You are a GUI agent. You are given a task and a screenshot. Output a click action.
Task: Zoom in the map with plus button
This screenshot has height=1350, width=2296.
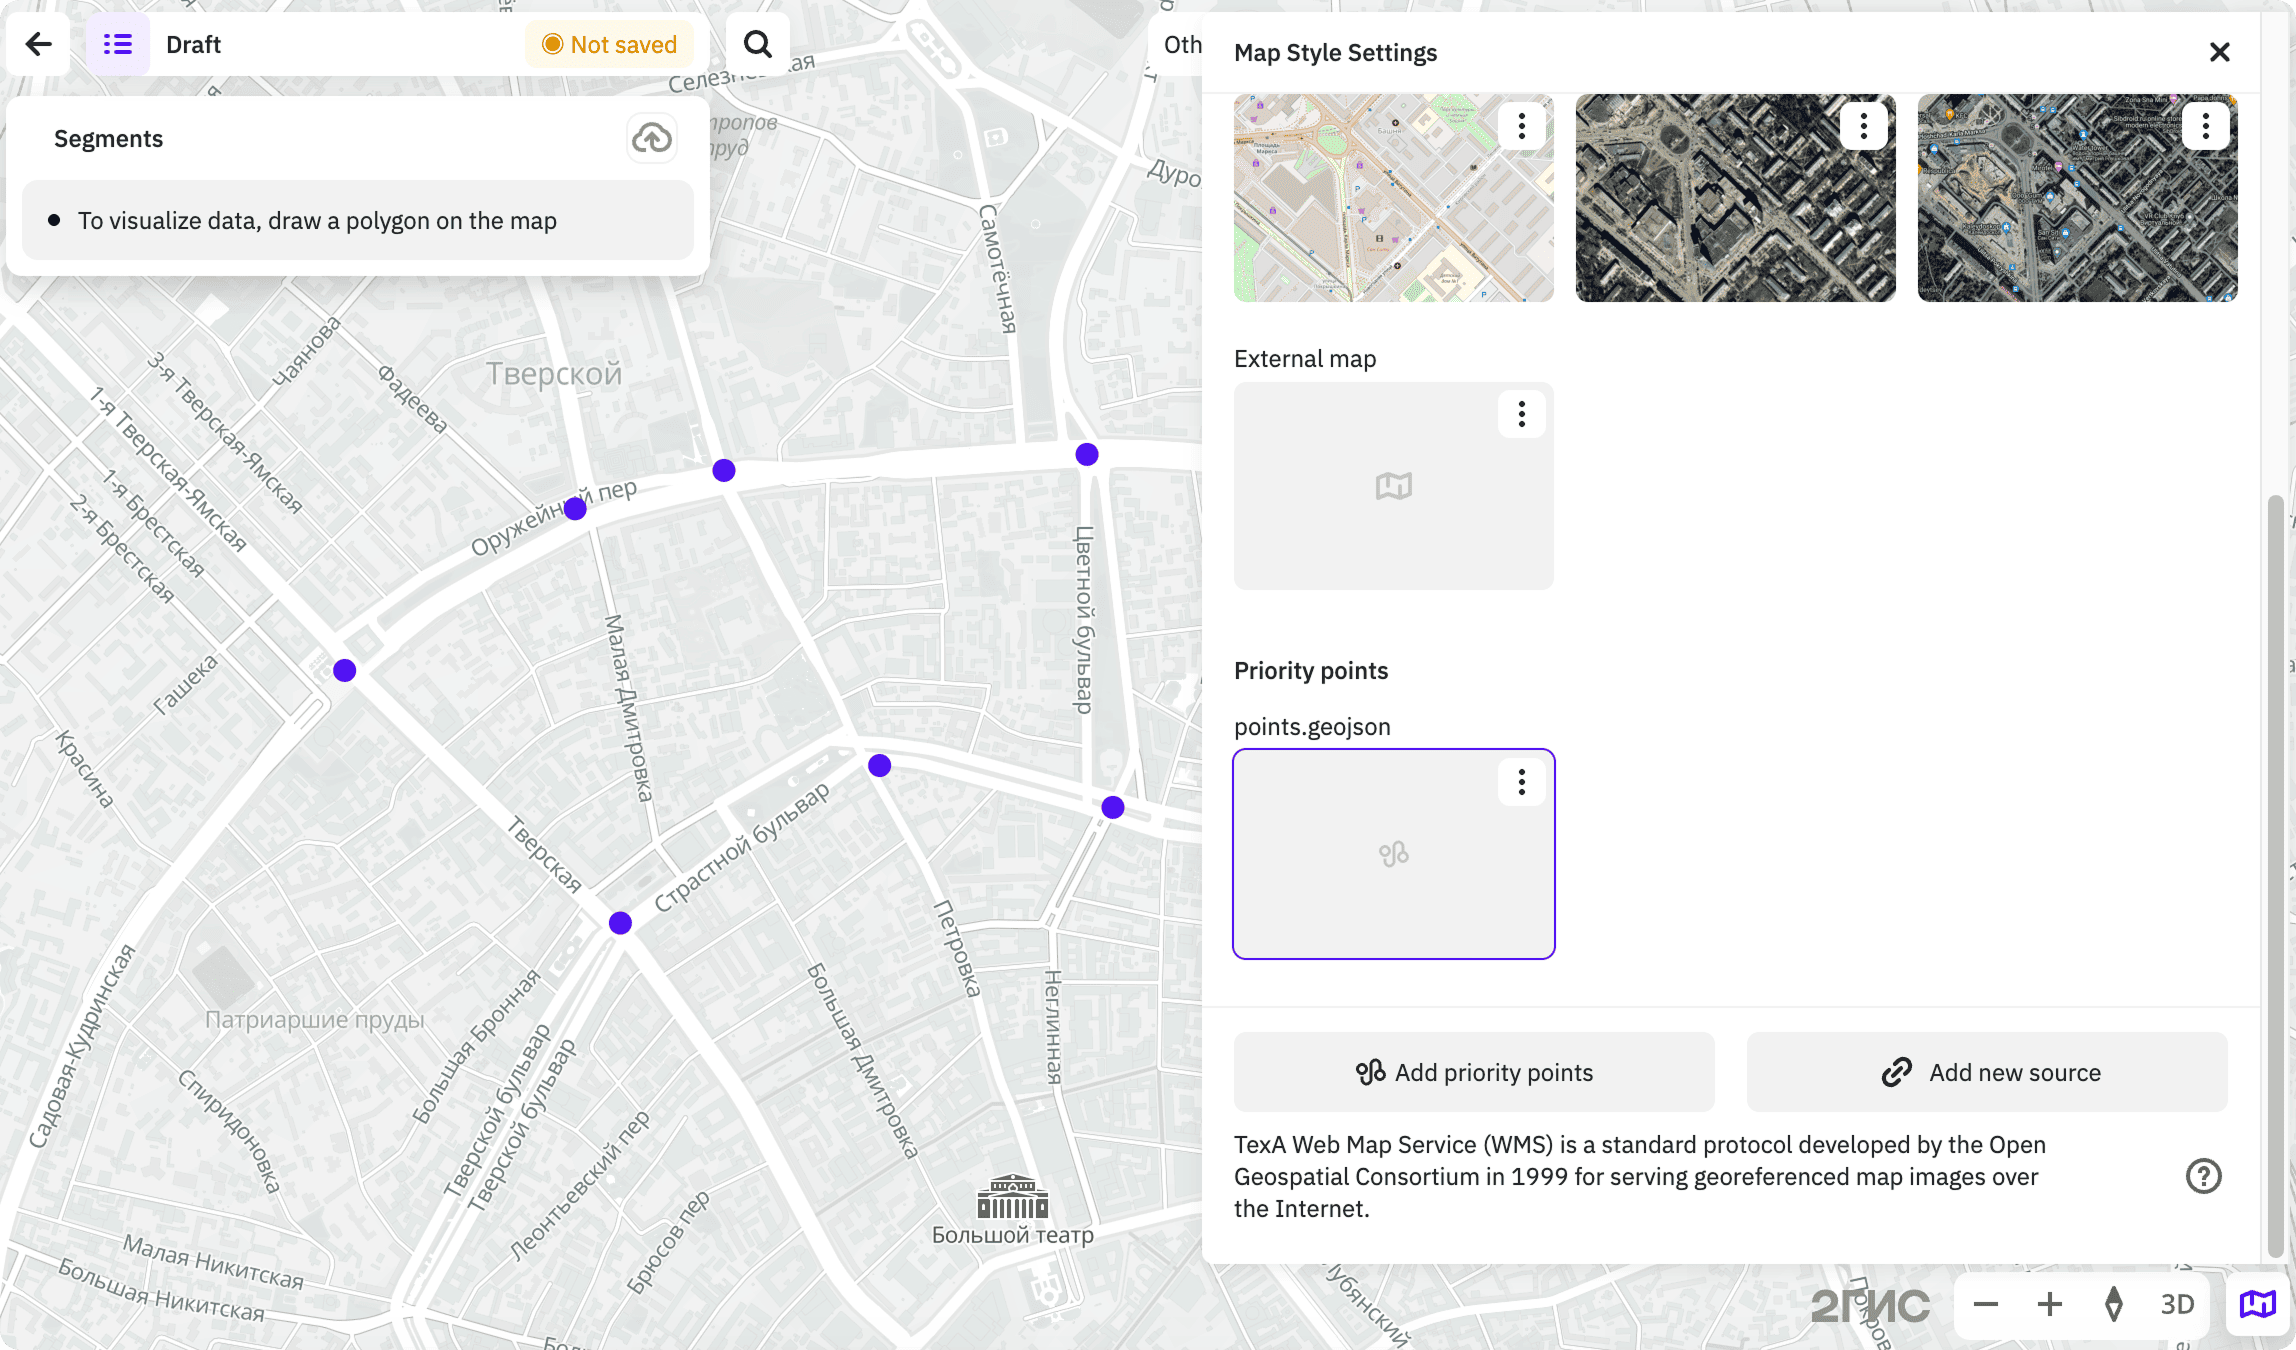pyautogui.click(x=2050, y=1304)
